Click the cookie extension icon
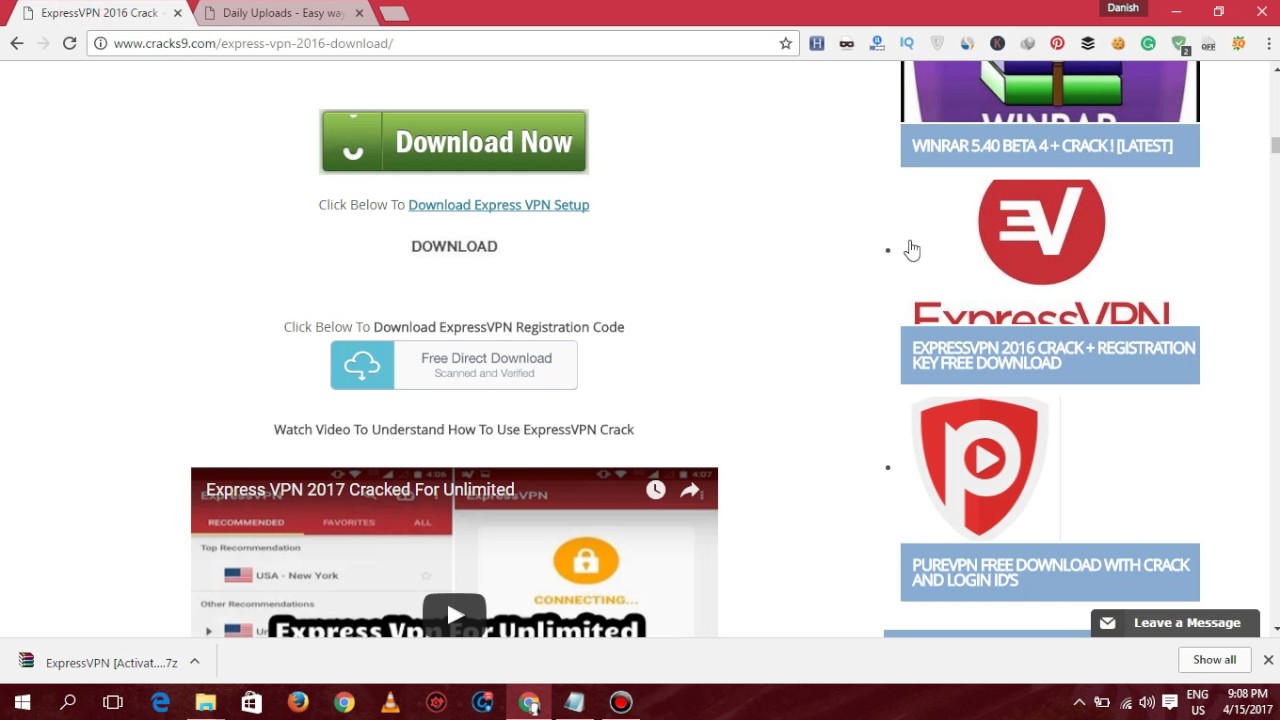 (1118, 43)
